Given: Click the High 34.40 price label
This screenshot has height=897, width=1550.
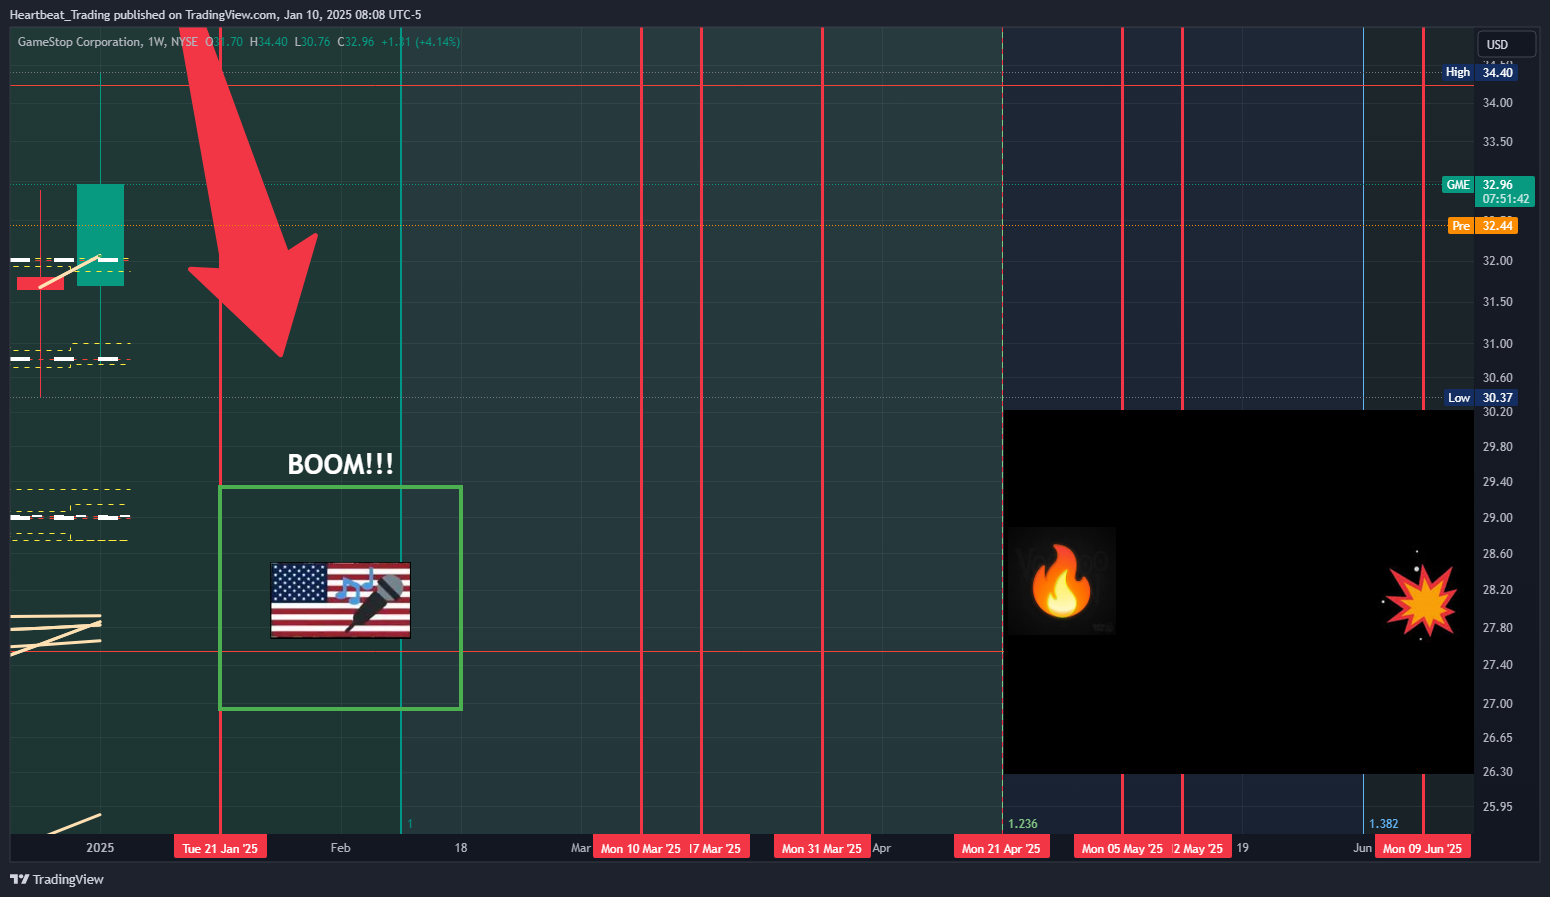Looking at the screenshot, I should click(1479, 72).
